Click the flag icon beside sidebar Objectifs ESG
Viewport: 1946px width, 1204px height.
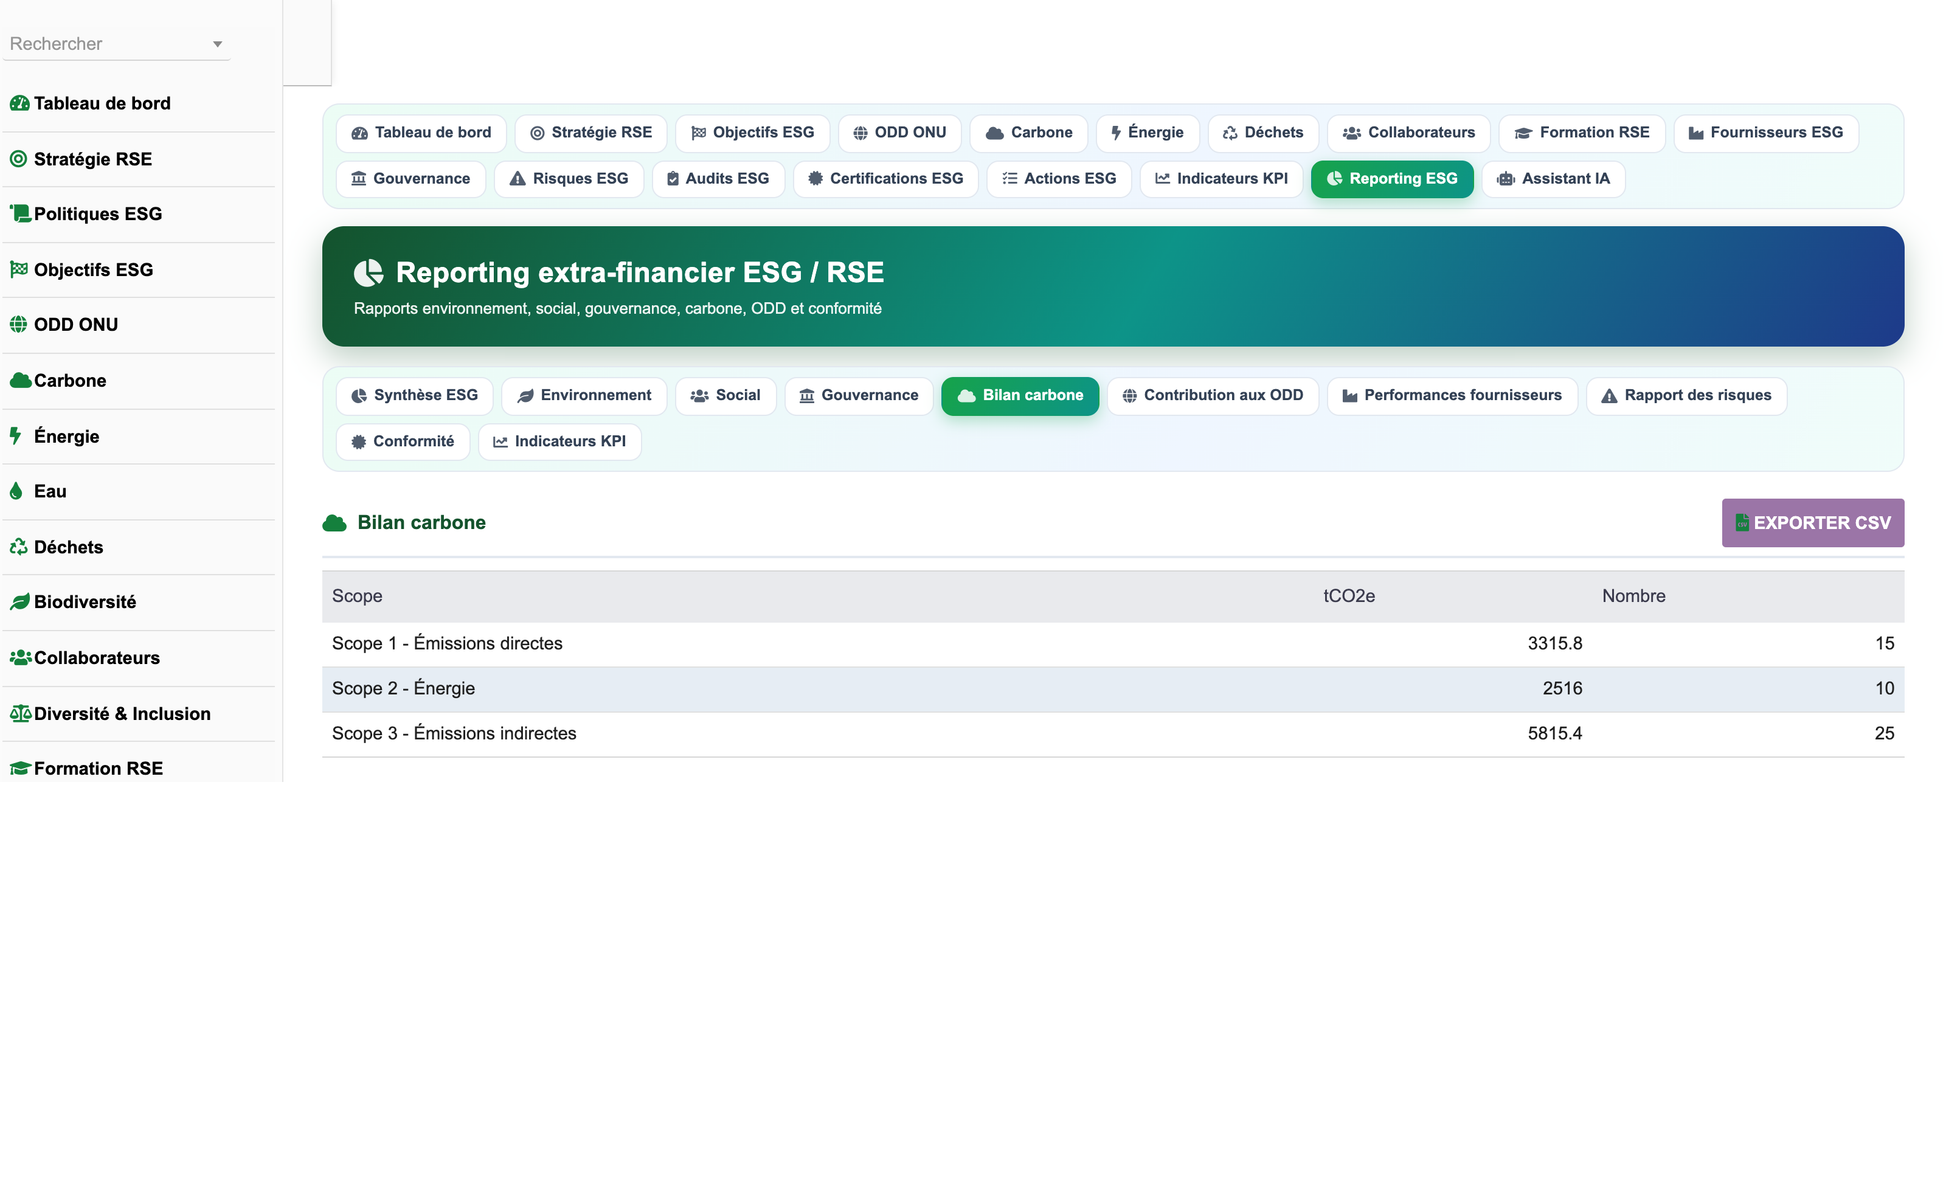pos(19,270)
